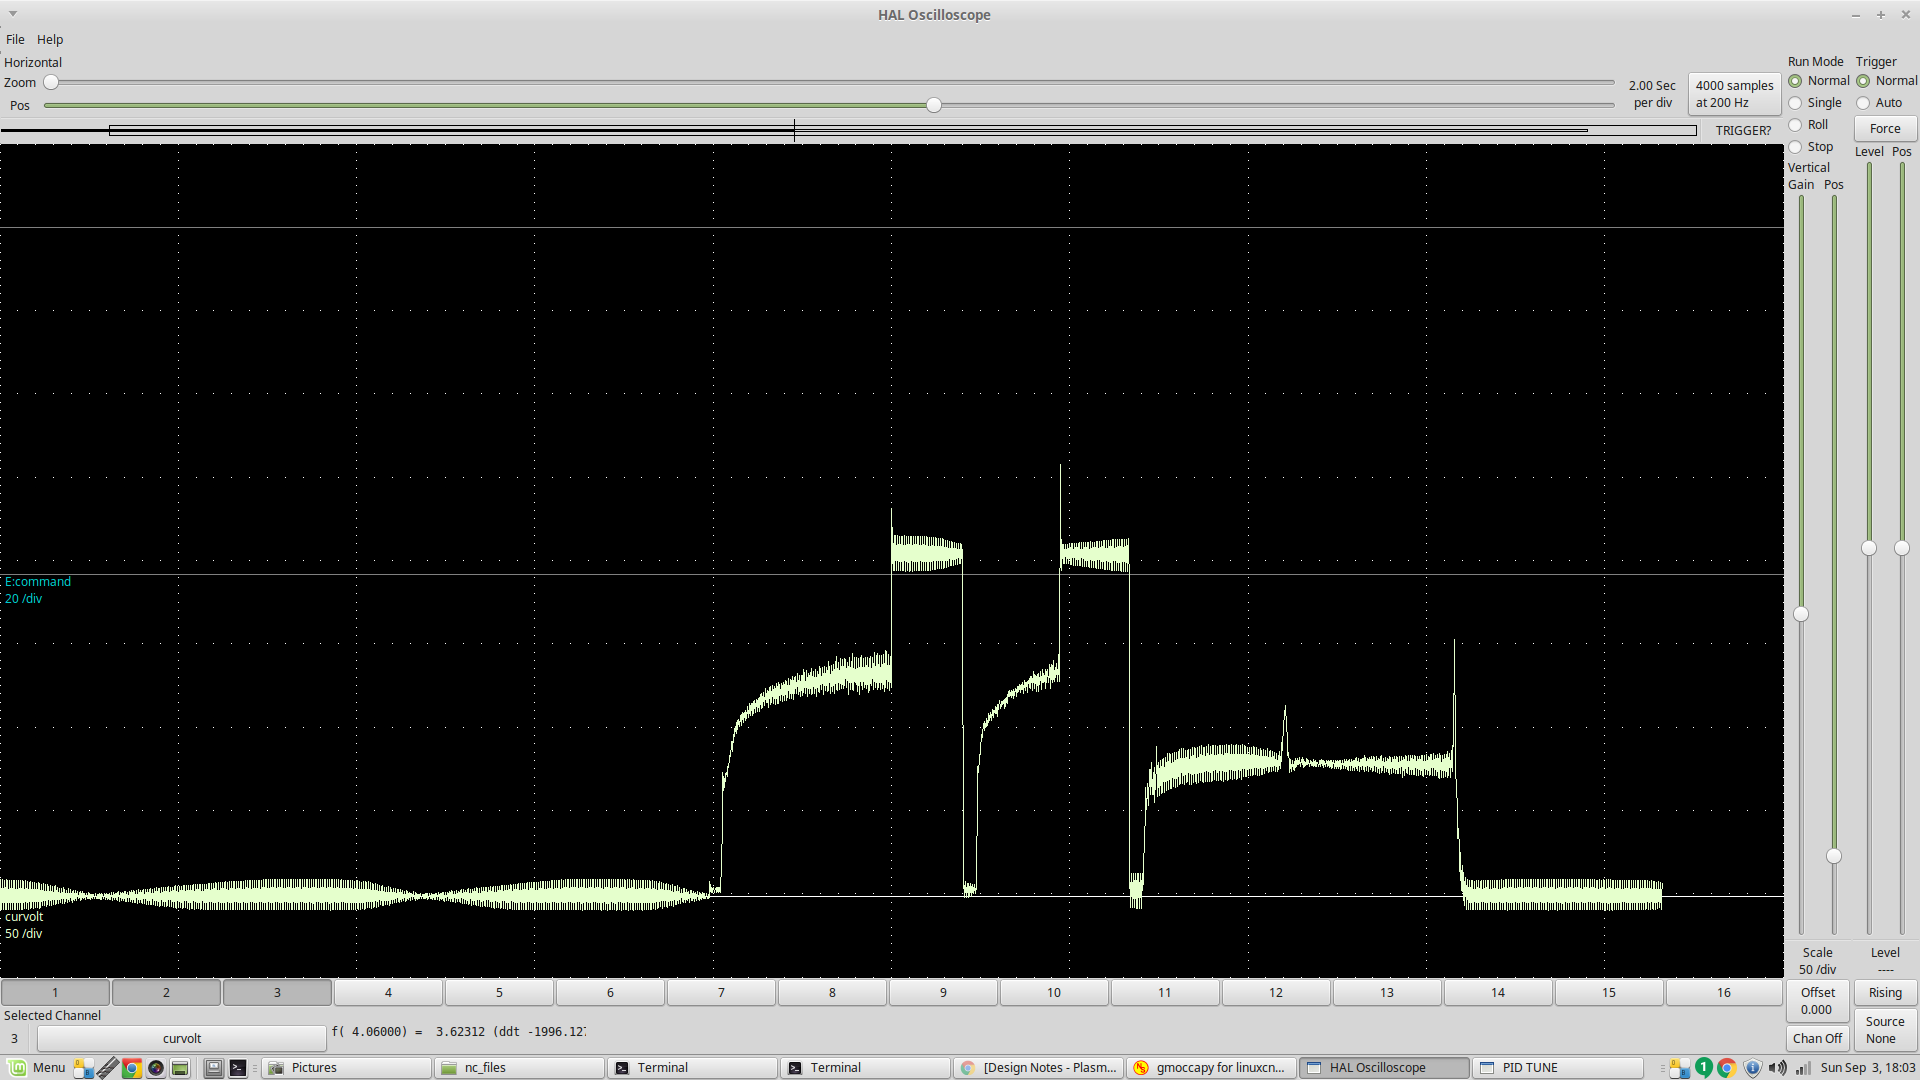Click the Rising trigger edge button
This screenshot has height=1080, width=1920.
[1885, 992]
